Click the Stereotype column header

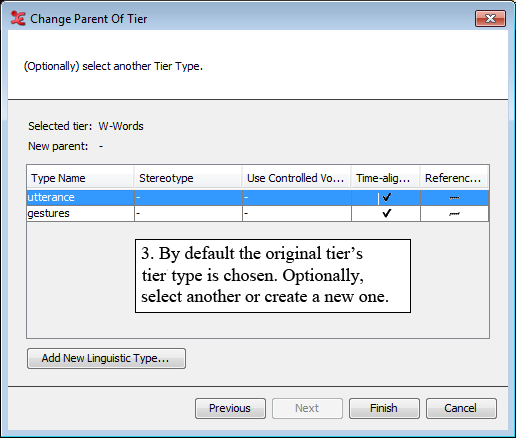click(188, 178)
